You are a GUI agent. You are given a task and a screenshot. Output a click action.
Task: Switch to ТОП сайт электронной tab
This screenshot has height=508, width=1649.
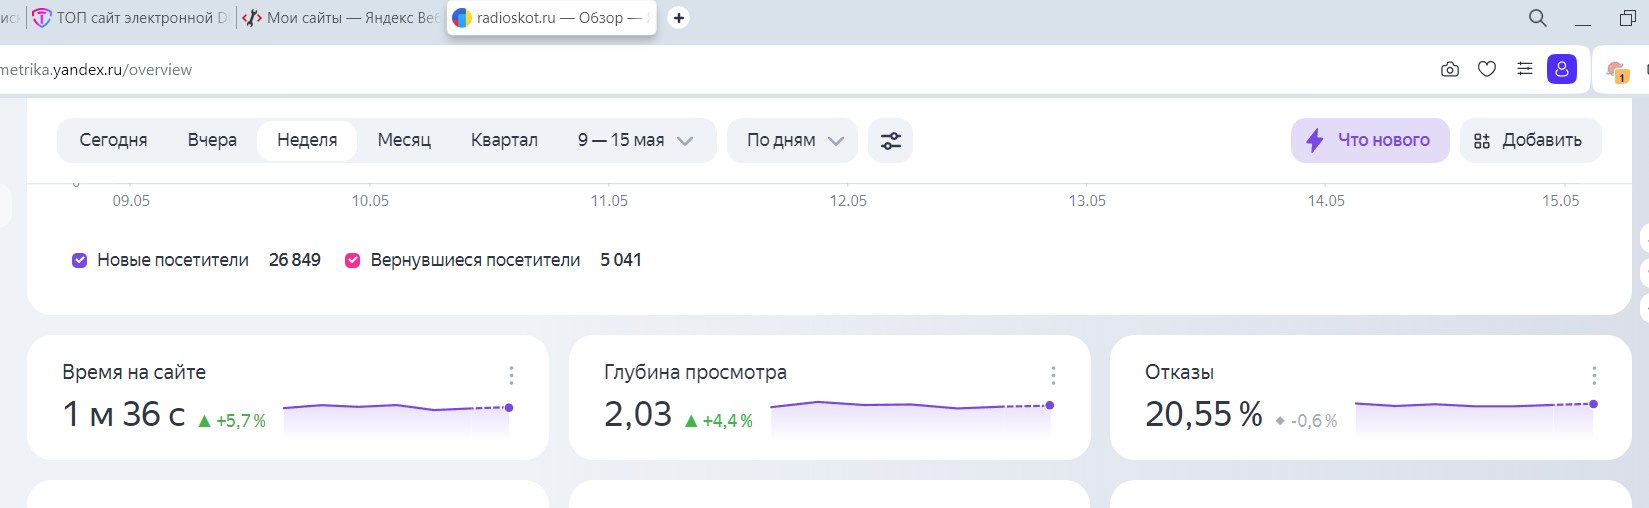[131, 18]
